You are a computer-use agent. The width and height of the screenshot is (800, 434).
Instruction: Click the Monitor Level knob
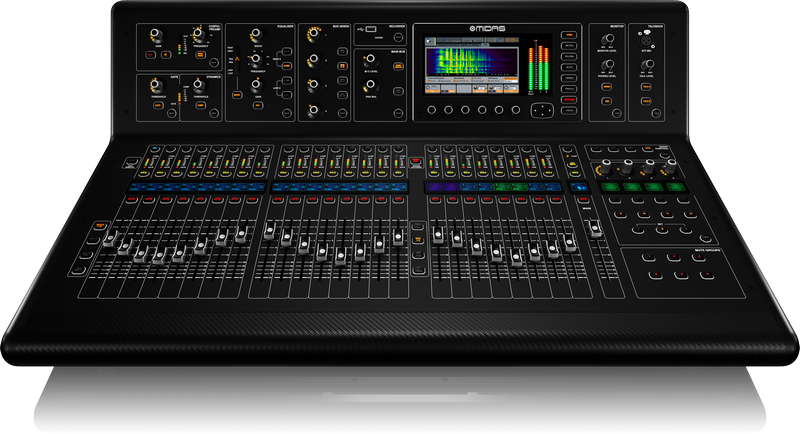pos(606,39)
